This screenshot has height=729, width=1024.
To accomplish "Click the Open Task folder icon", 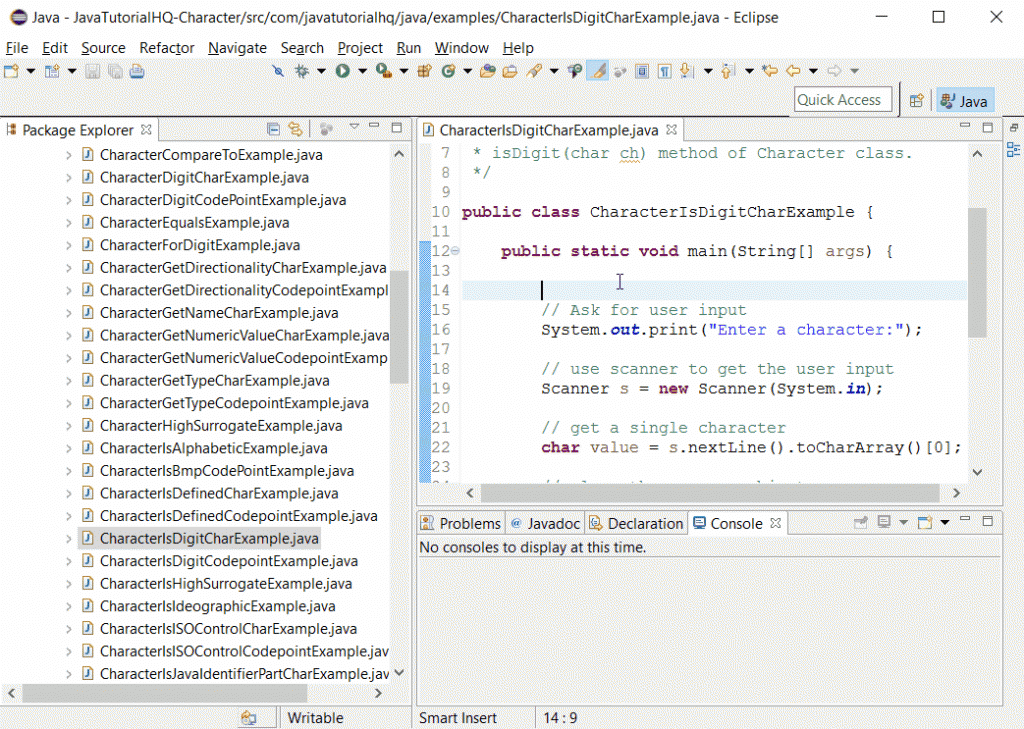I will (510, 71).
